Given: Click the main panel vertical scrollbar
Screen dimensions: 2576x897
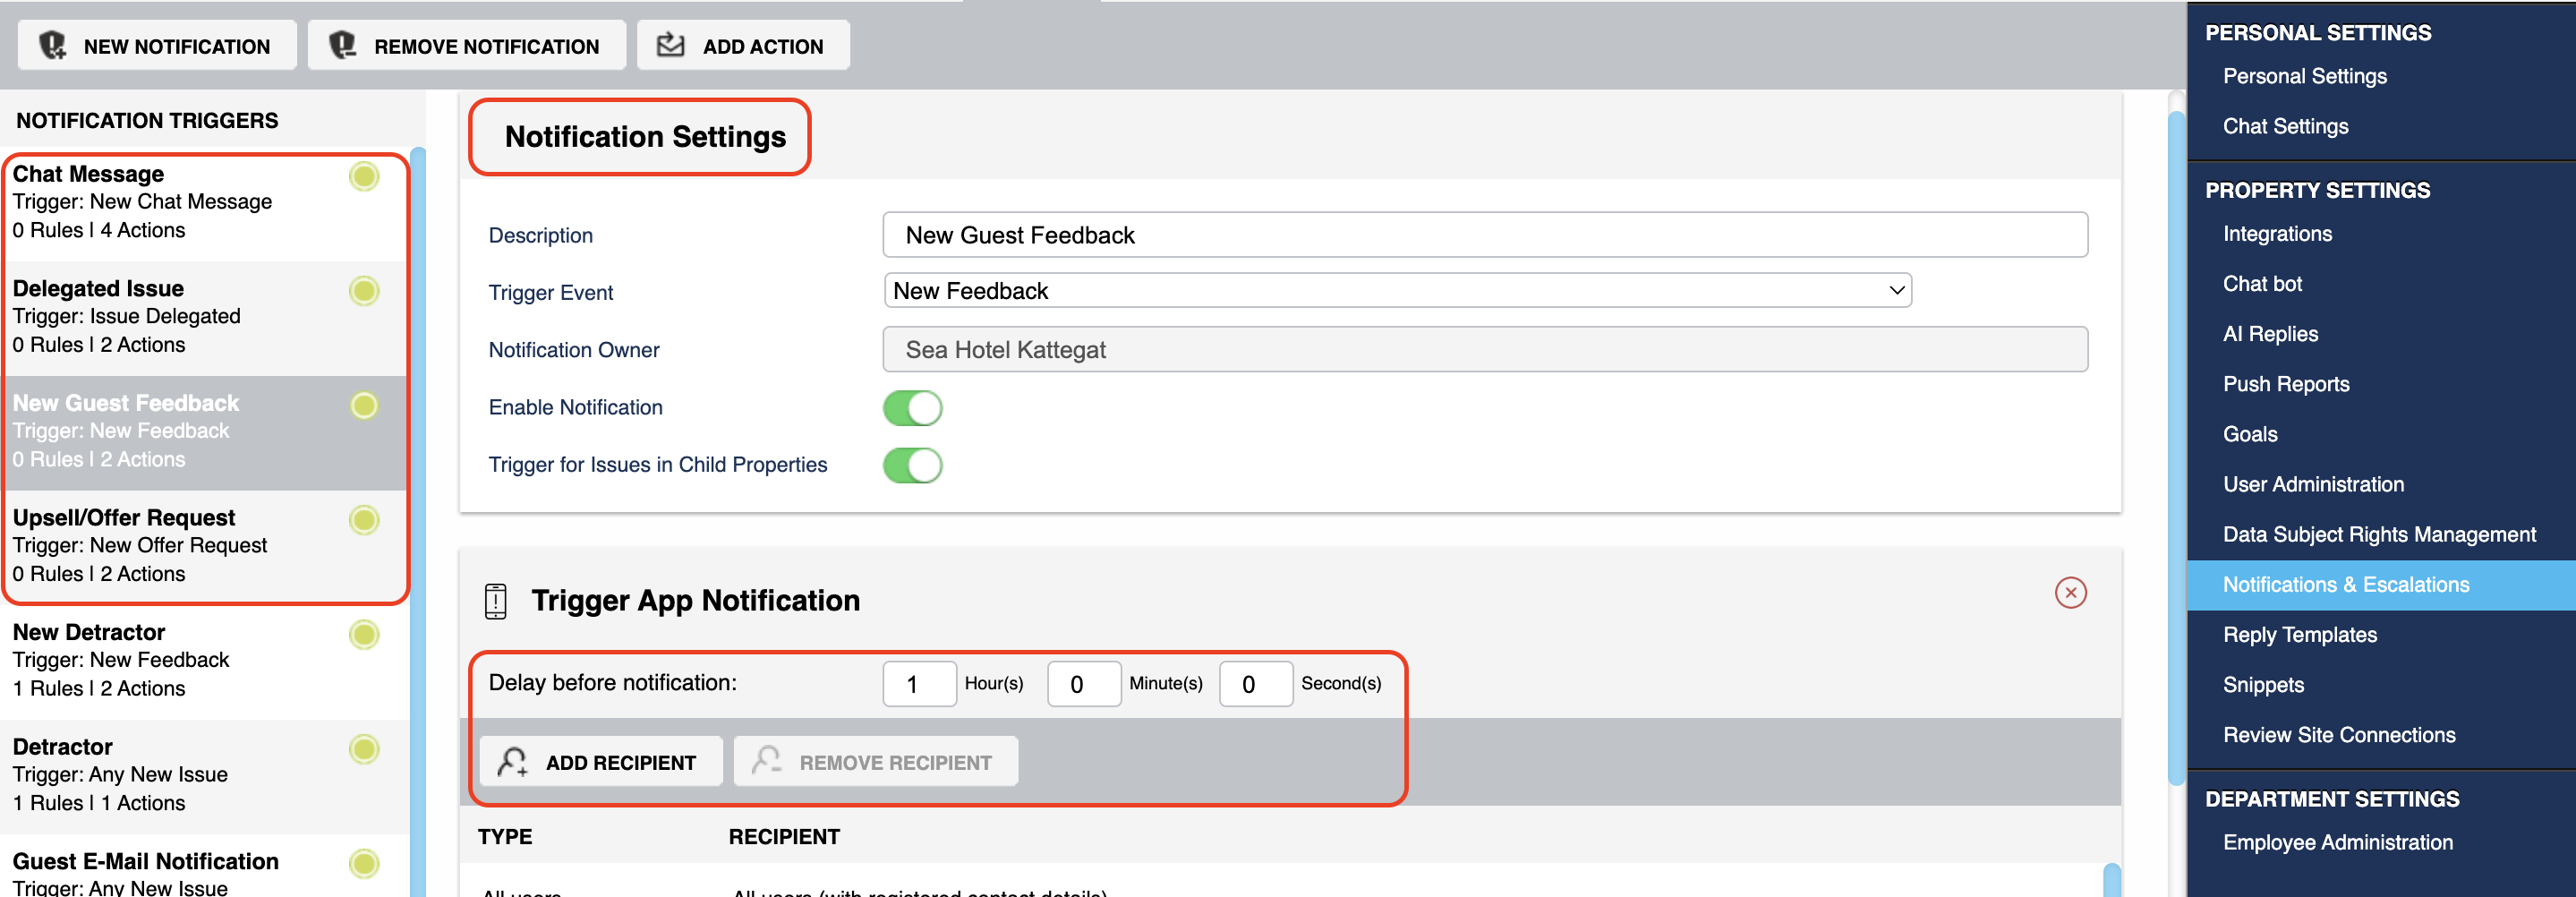Looking at the screenshot, I should 2175,448.
